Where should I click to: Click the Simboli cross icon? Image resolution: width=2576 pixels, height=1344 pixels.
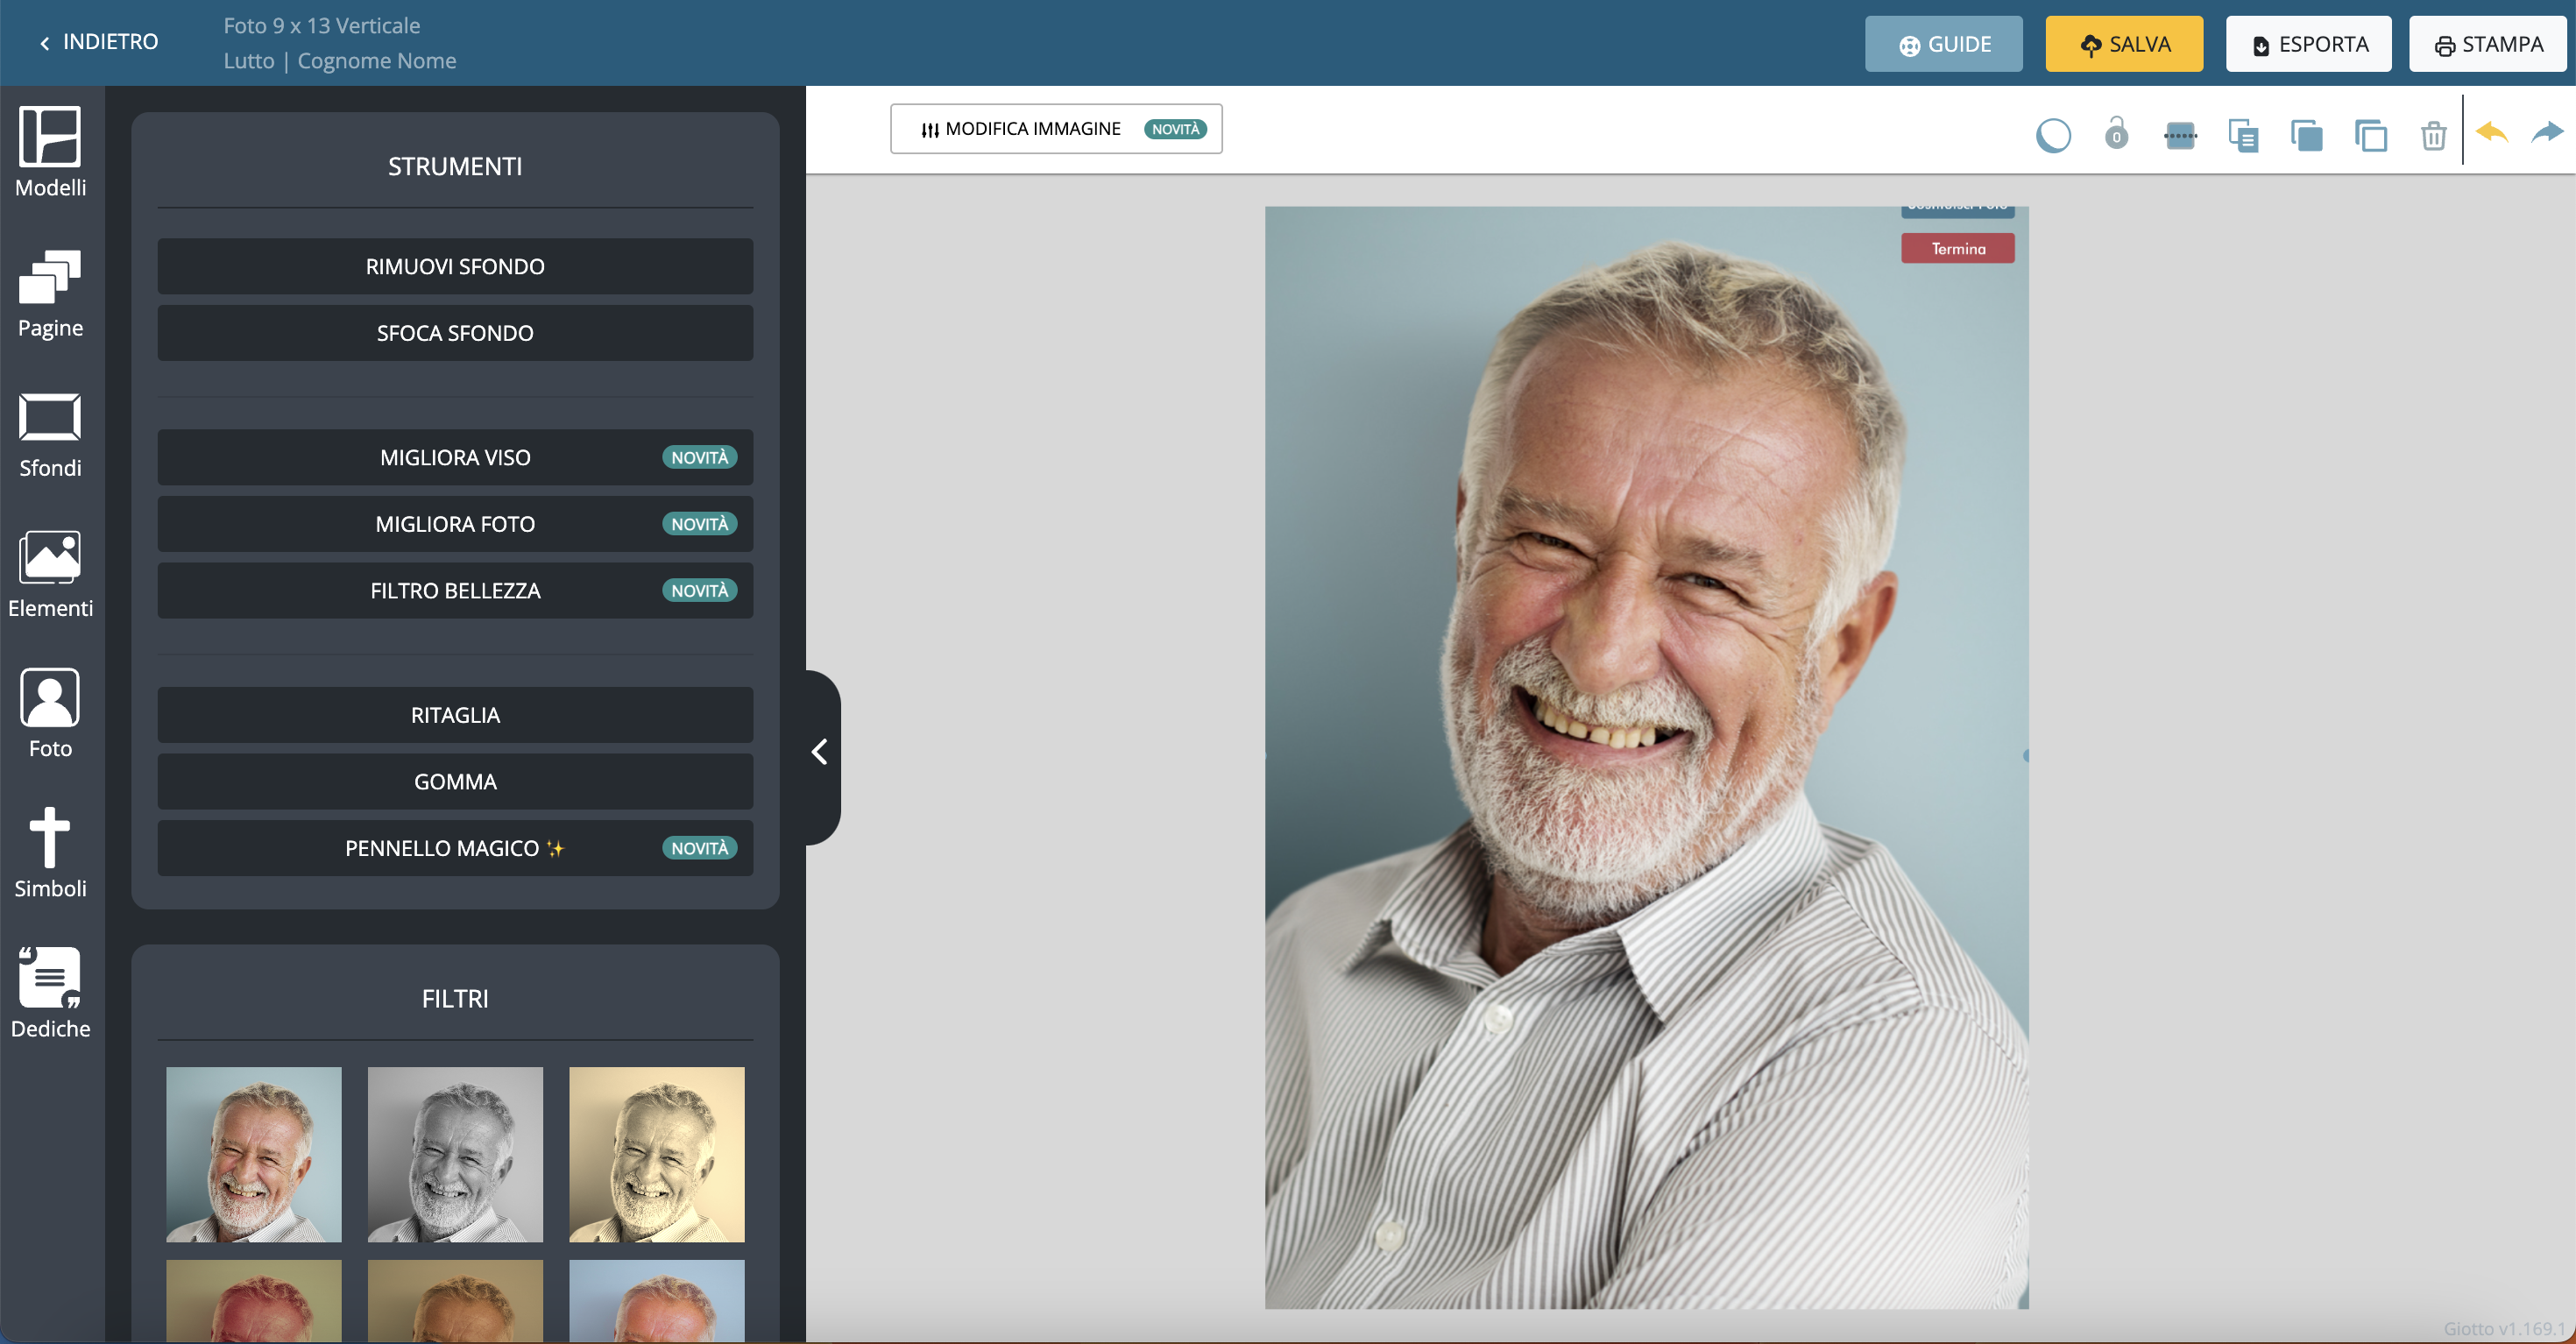50,838
